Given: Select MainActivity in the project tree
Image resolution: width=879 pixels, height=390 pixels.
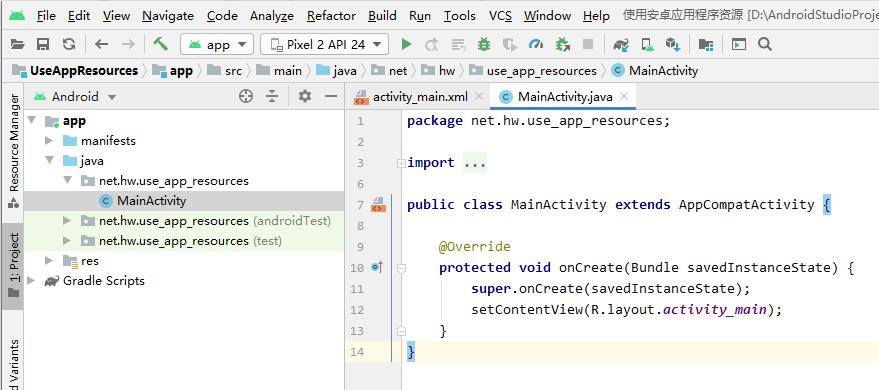Looking at the screenshot, I should (x=151, y=201).
